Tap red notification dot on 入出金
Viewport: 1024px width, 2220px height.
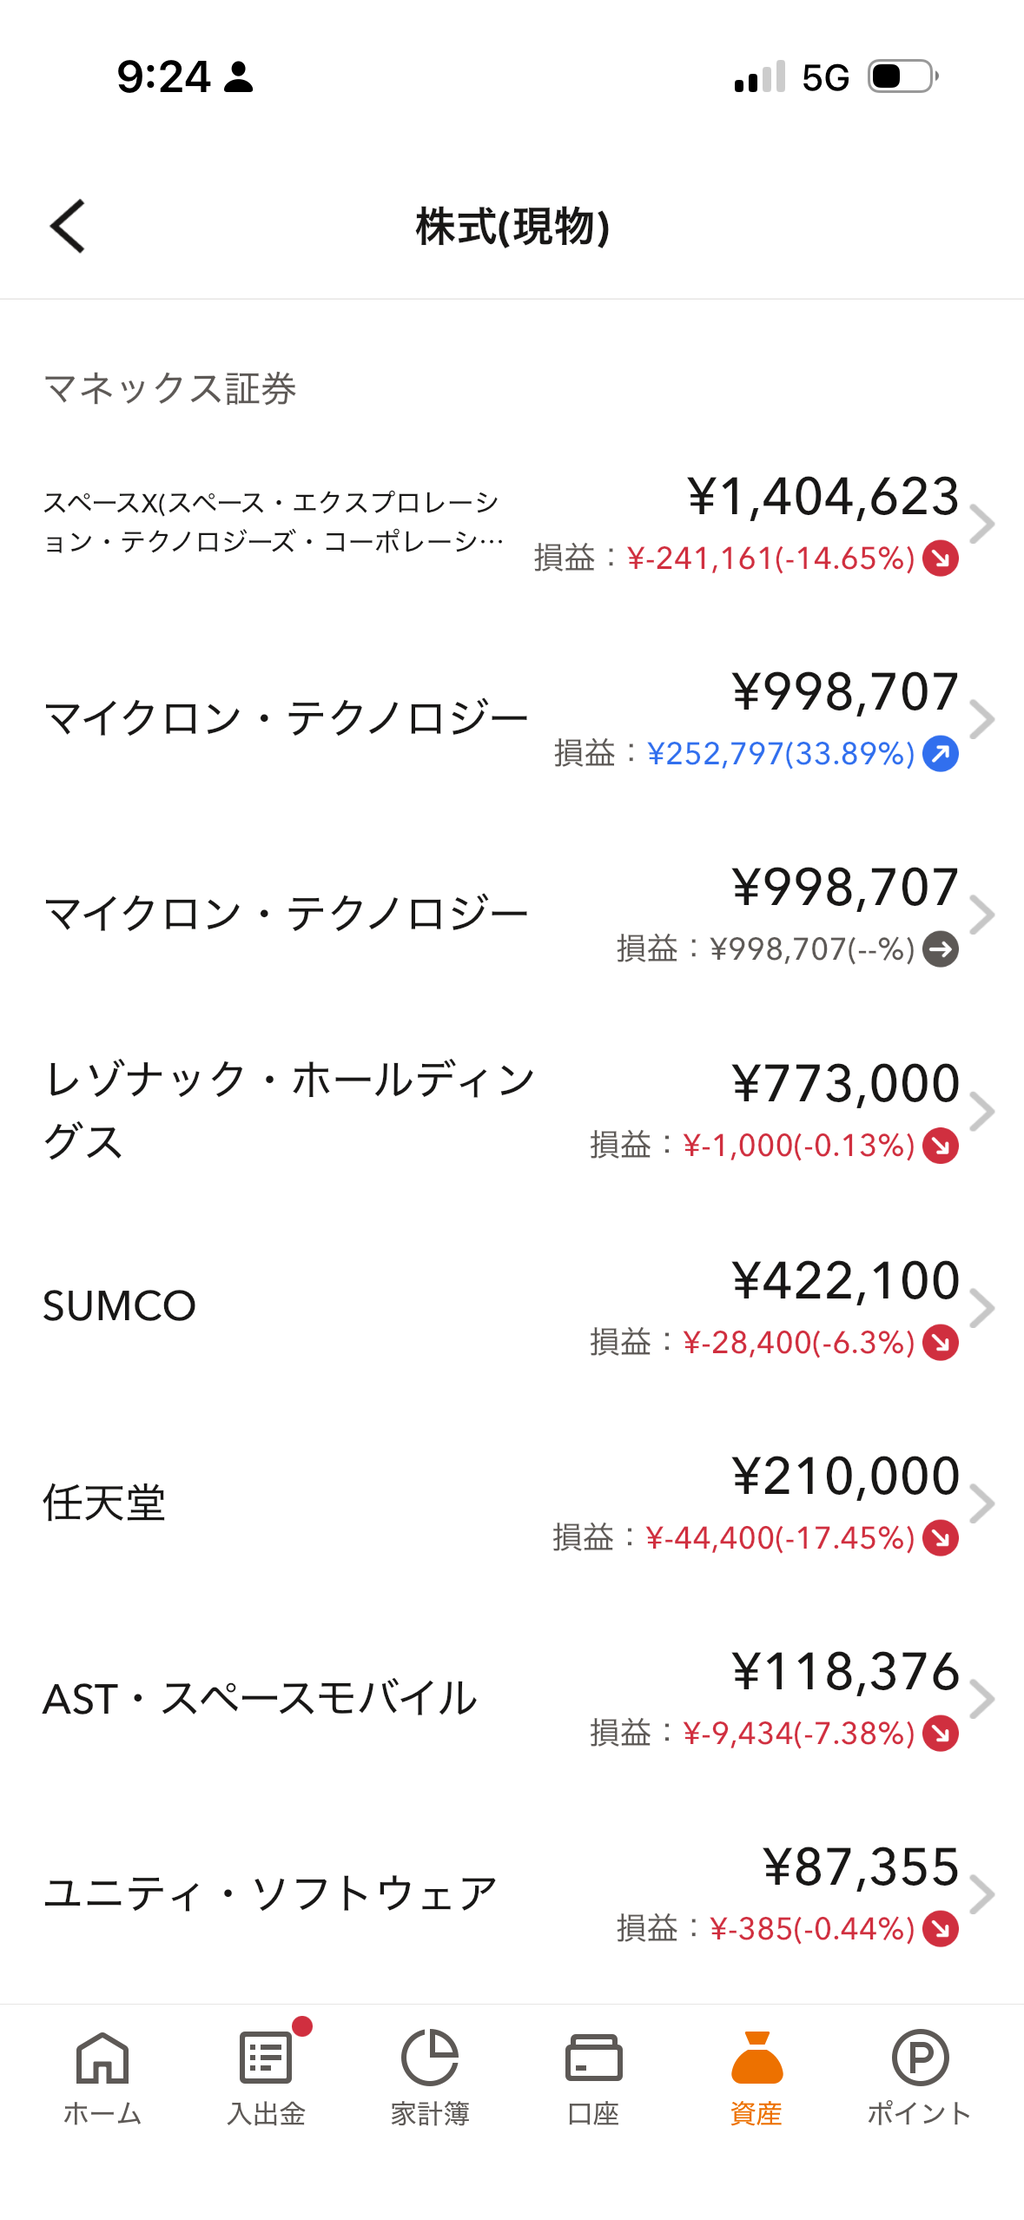coord(302,2027)
